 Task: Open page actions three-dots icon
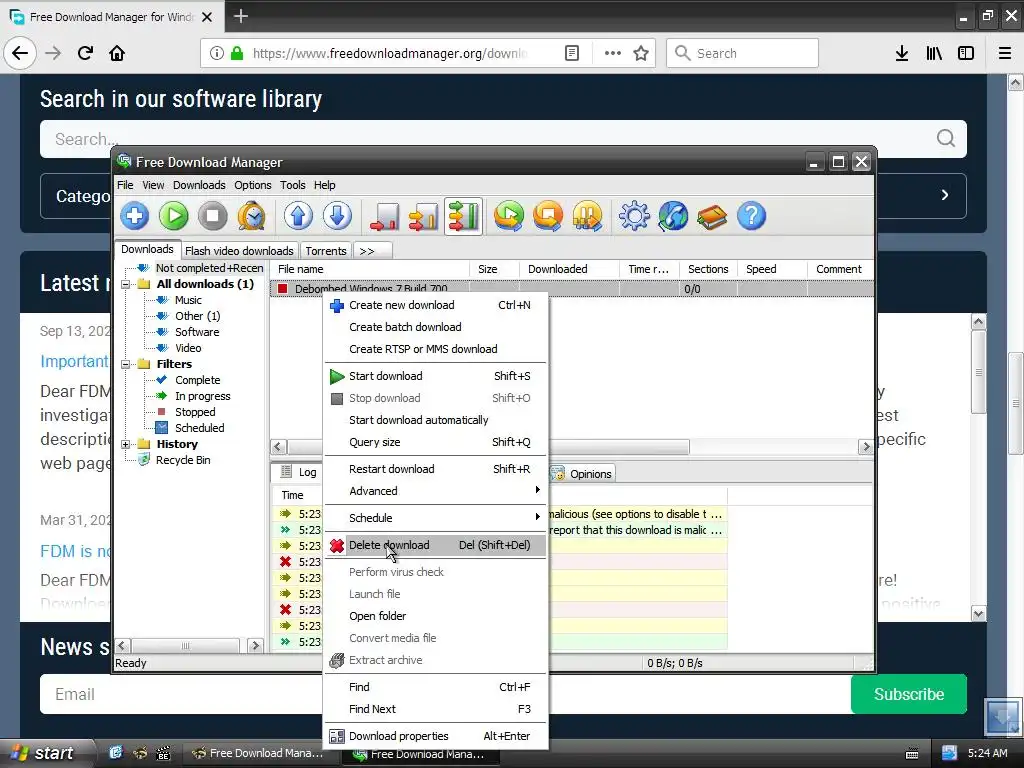(x=613, y=54)
